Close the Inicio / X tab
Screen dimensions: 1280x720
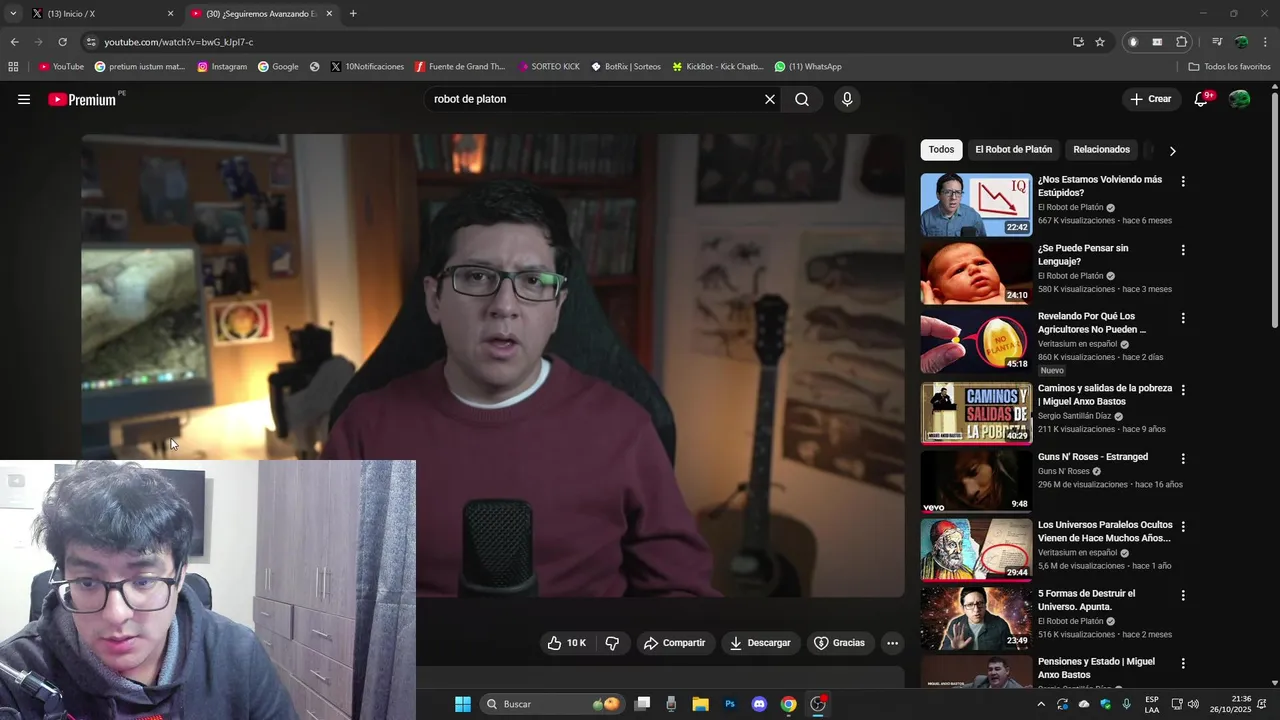tap(170, 14)
